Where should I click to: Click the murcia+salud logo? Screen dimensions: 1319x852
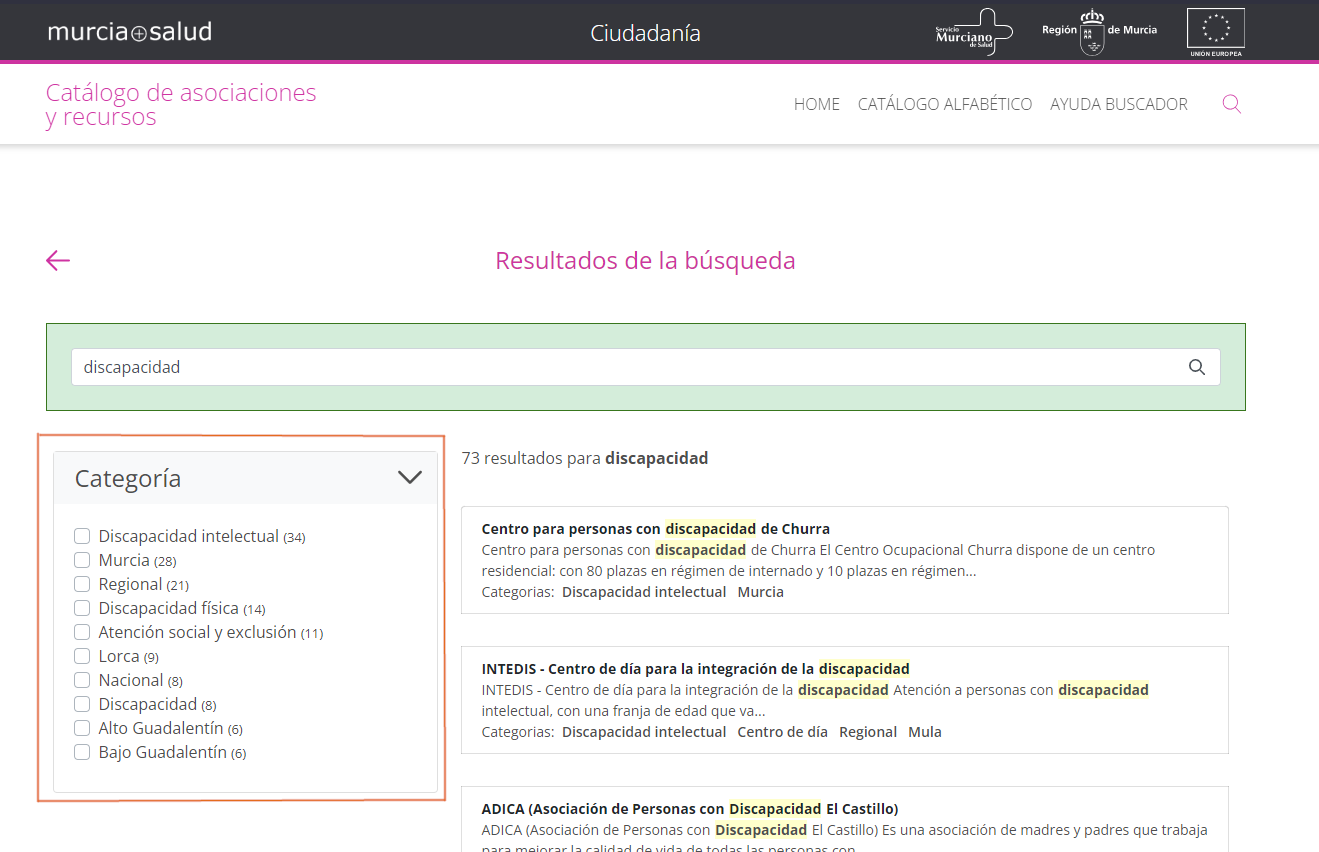[129, 30]
